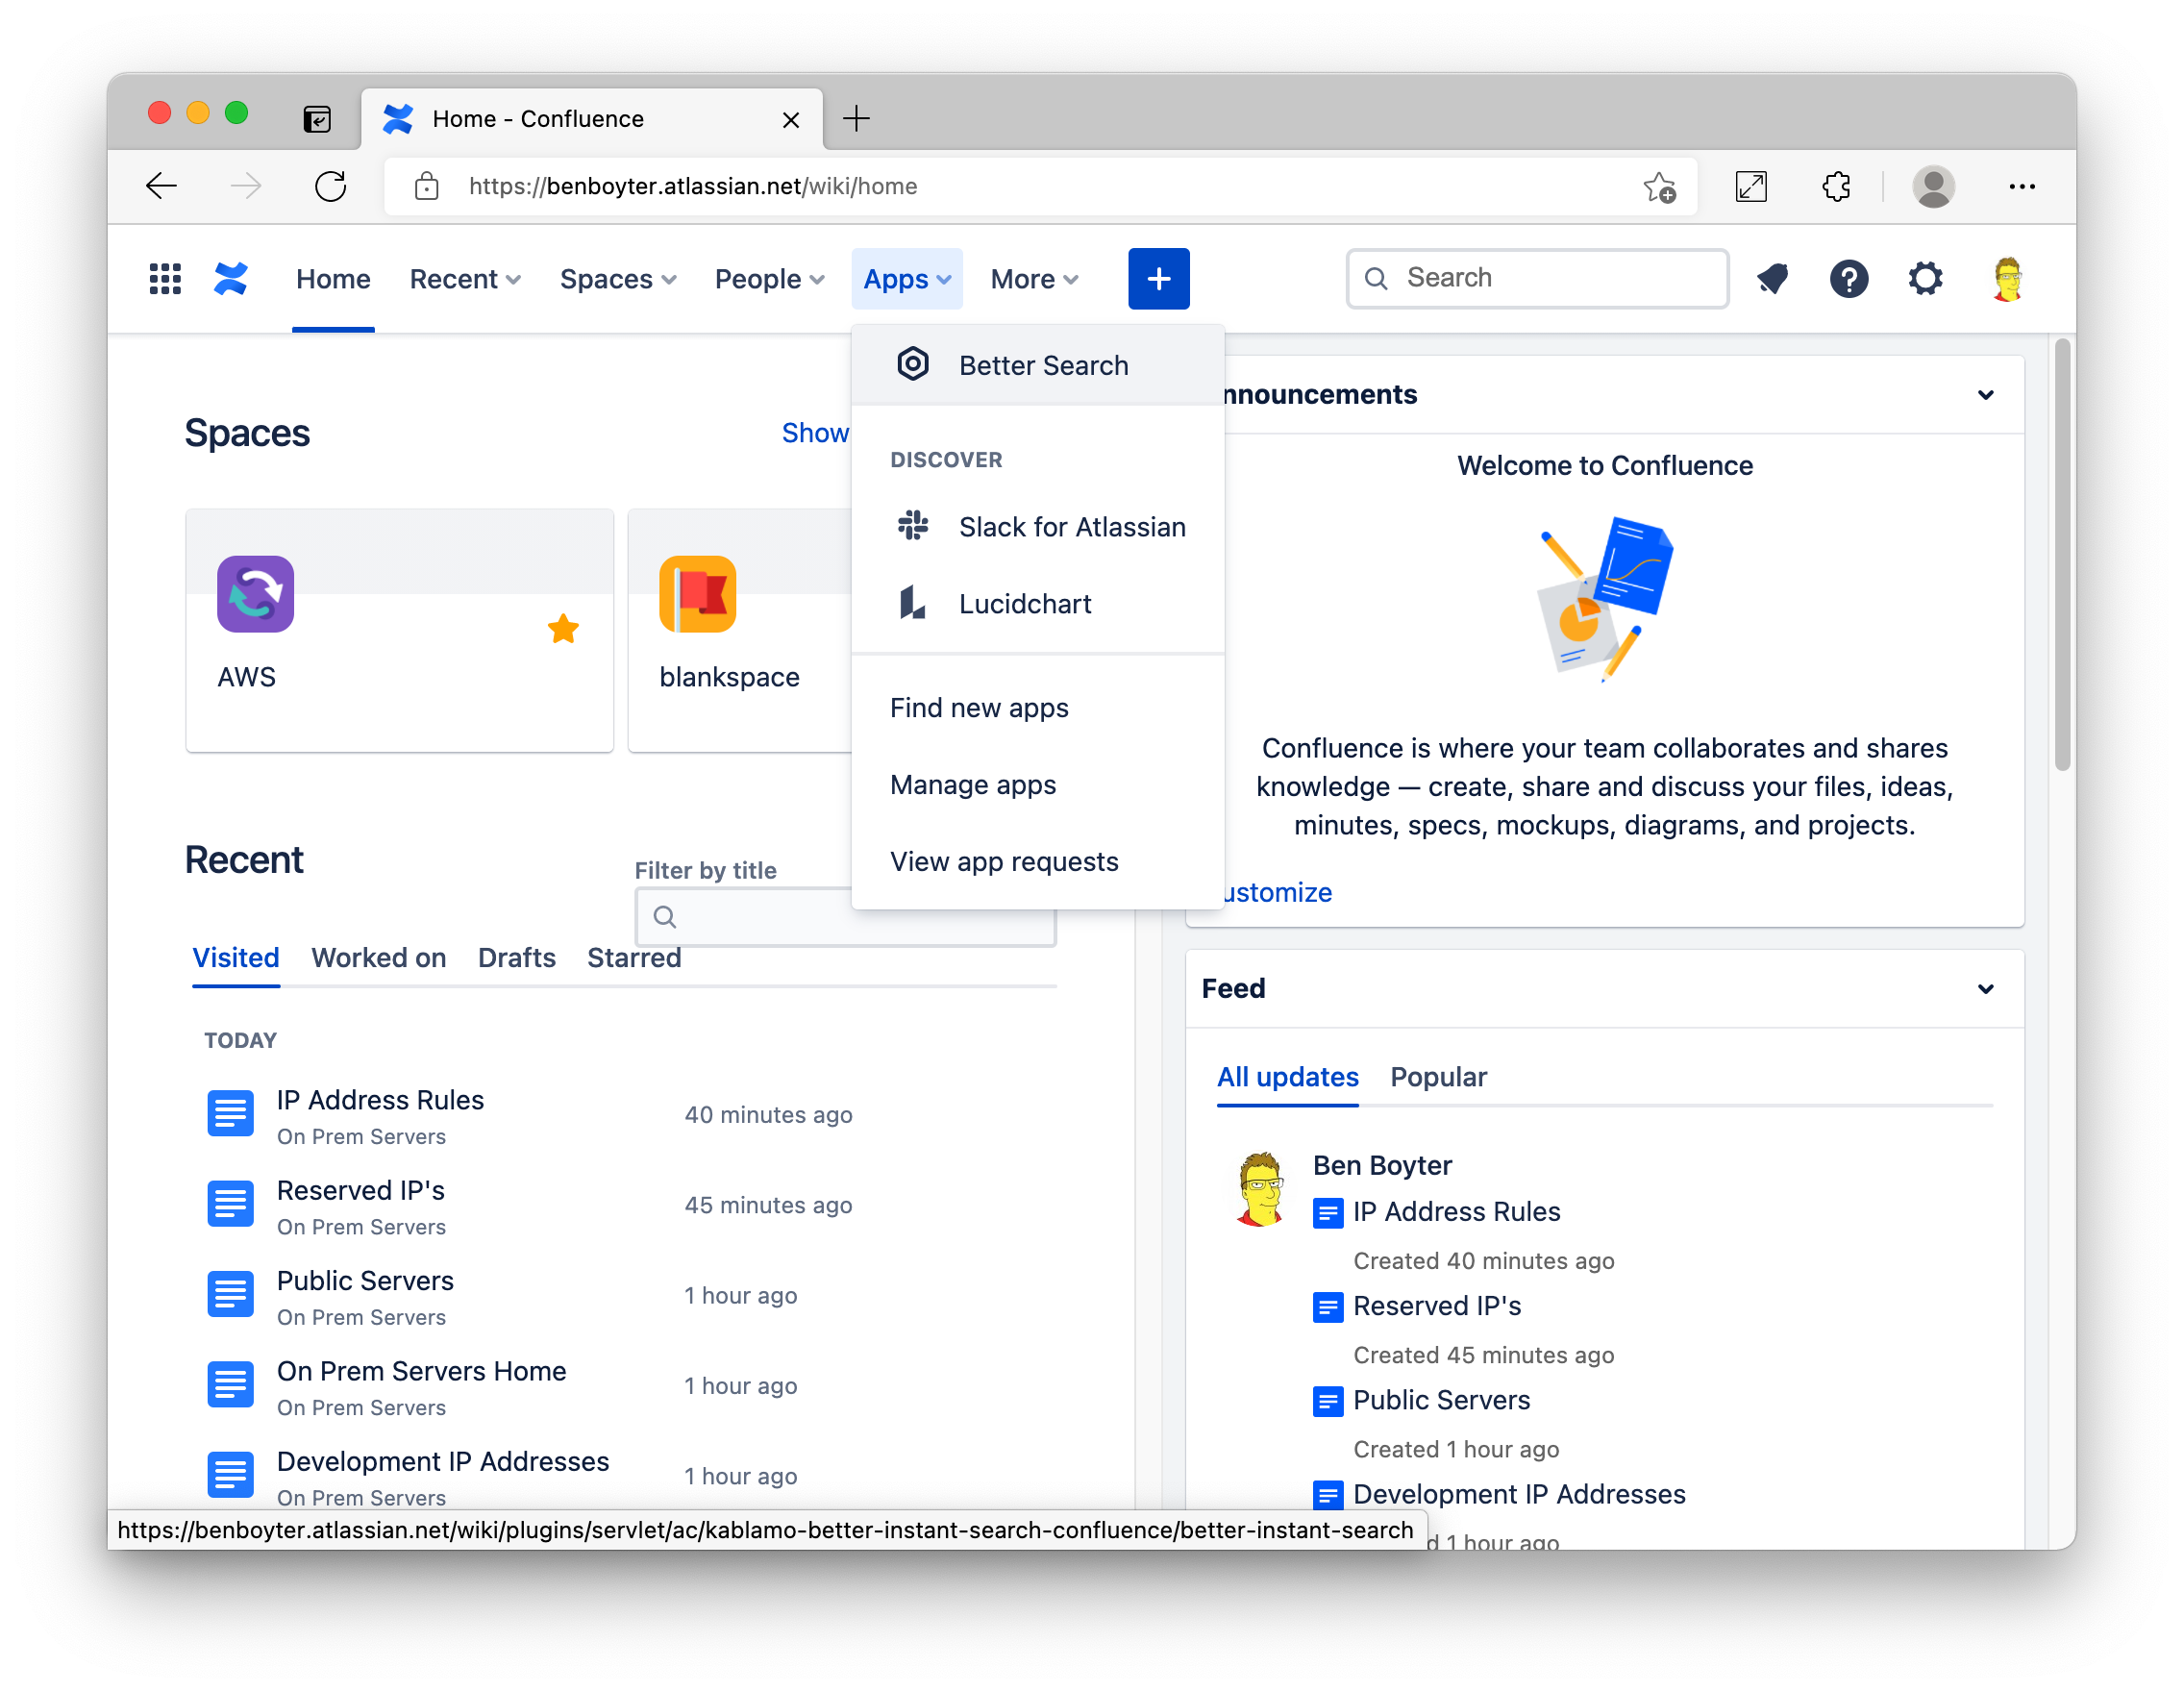Image resolution: width=2184 pixels, height=1692 pixels.
Task: Select Better Search from Apps menu
Action: click(x=1042, y=366)
